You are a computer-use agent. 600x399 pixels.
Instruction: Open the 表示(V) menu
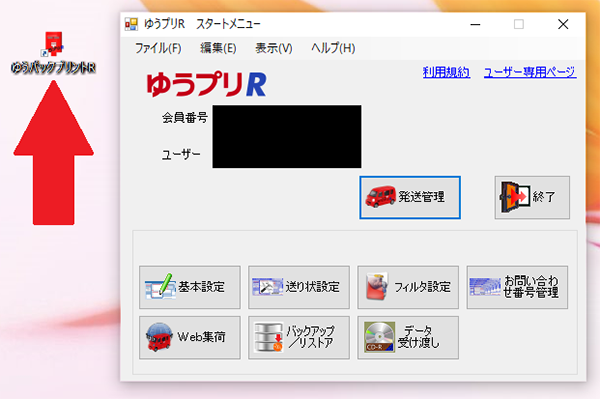[x=274, y=48]
